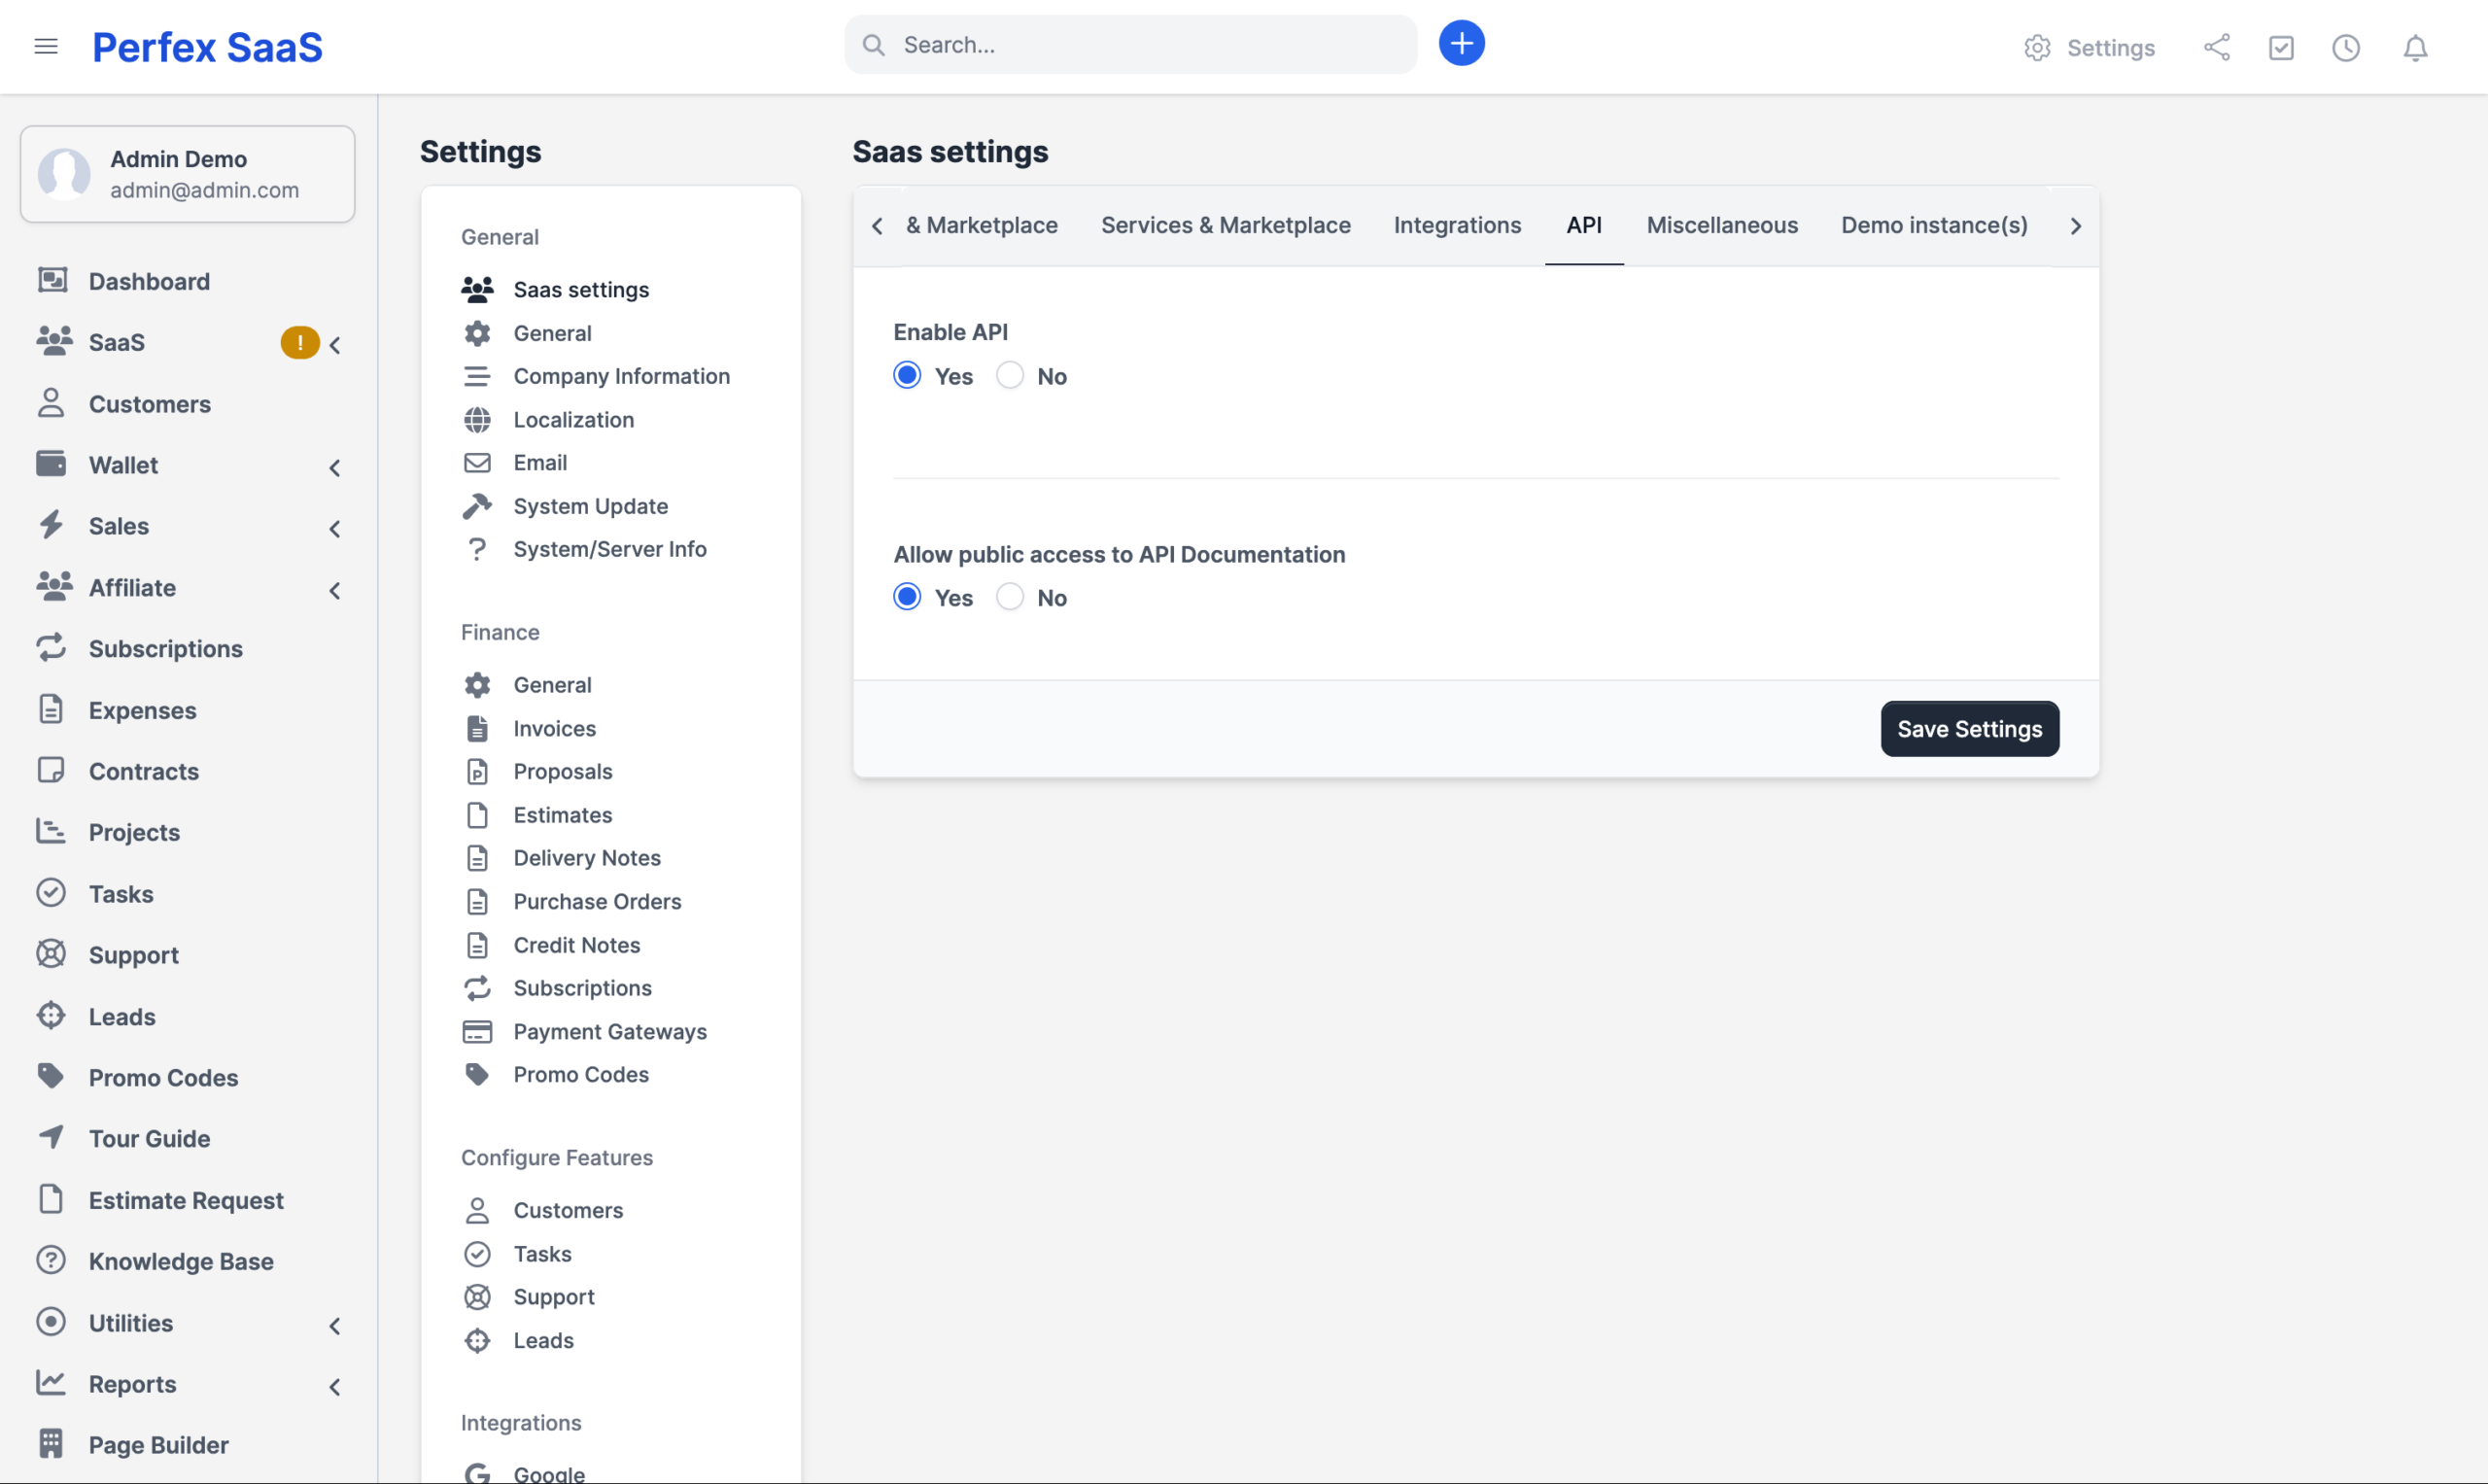Screen dimensions: 2488x1484
Task: Open the share icon in top bar
Action: pos(2216,47)
